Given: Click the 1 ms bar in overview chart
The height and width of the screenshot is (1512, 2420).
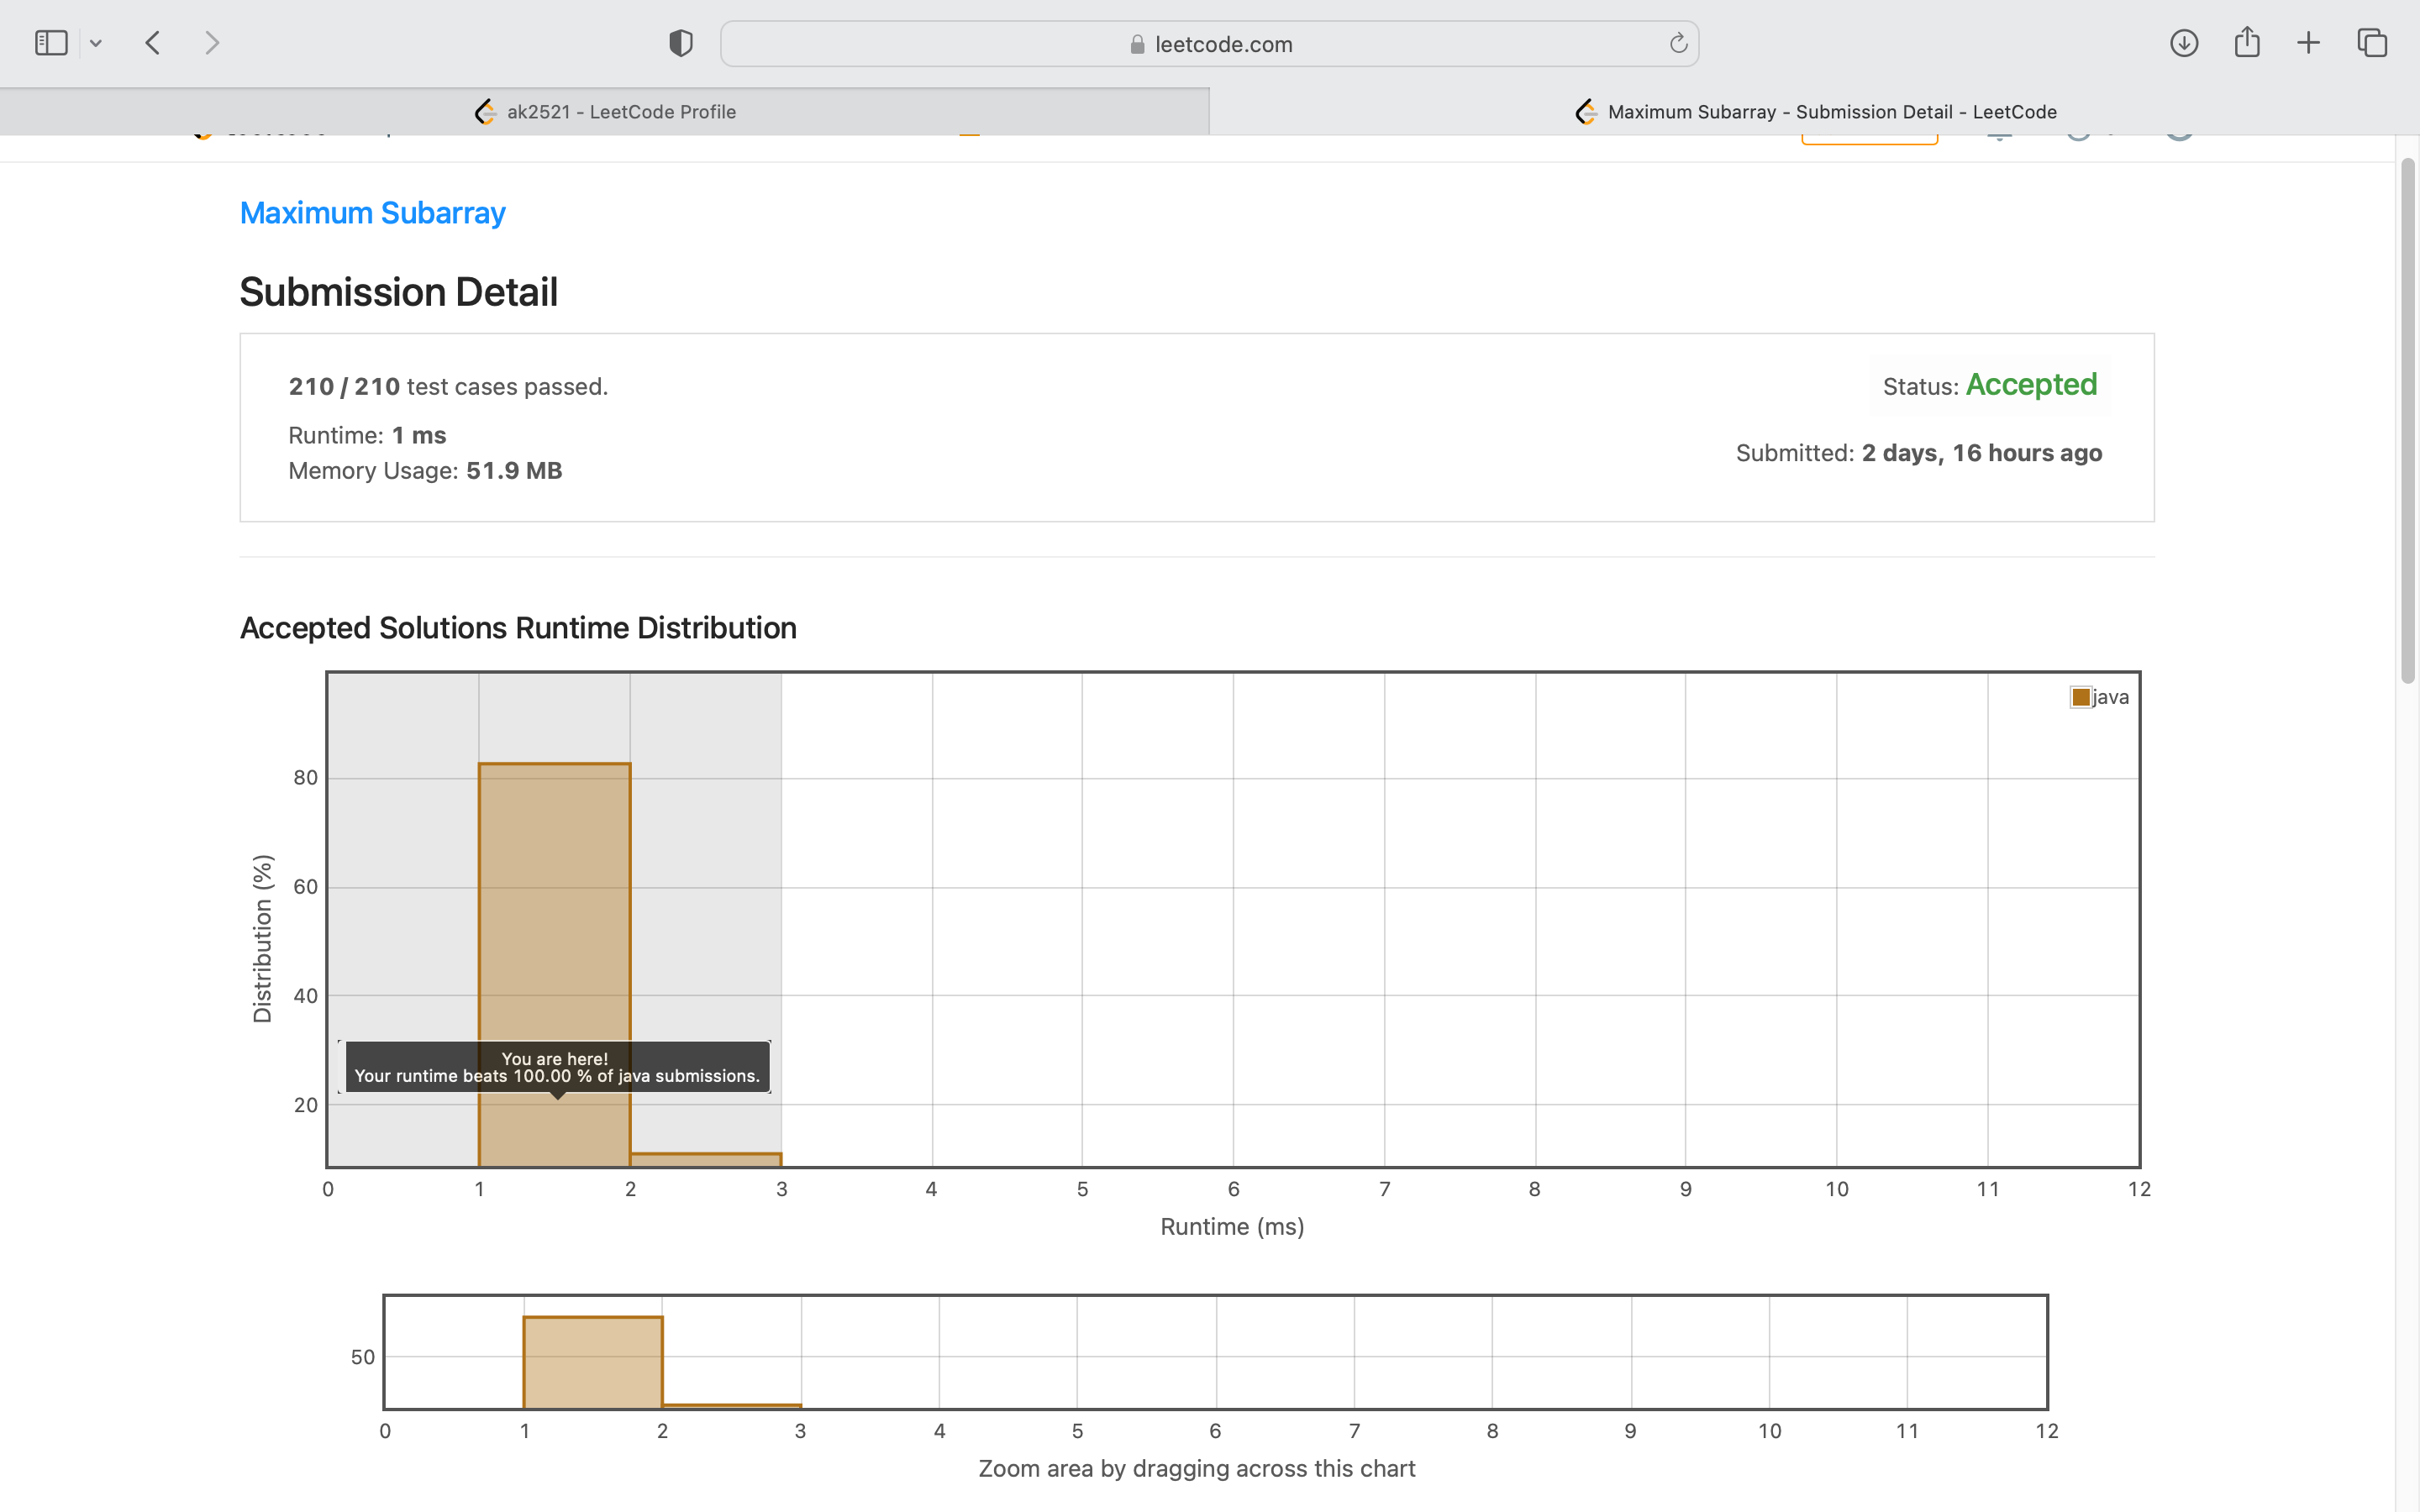Looking at the screenshot, I should [592, 1362].
